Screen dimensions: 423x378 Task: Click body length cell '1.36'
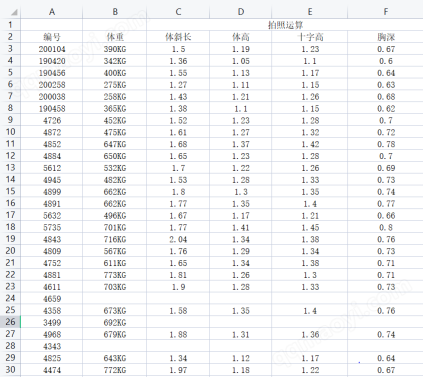pos(178,61)
